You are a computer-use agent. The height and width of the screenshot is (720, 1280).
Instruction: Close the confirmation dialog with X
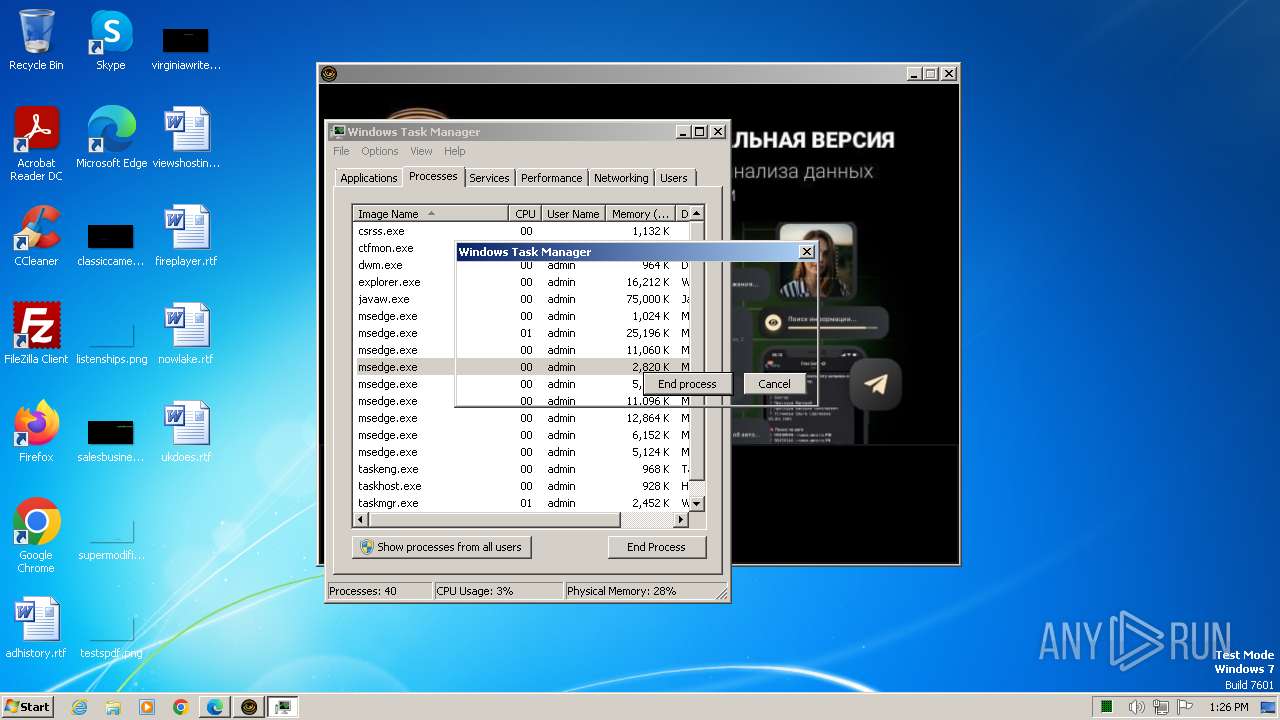806,252
